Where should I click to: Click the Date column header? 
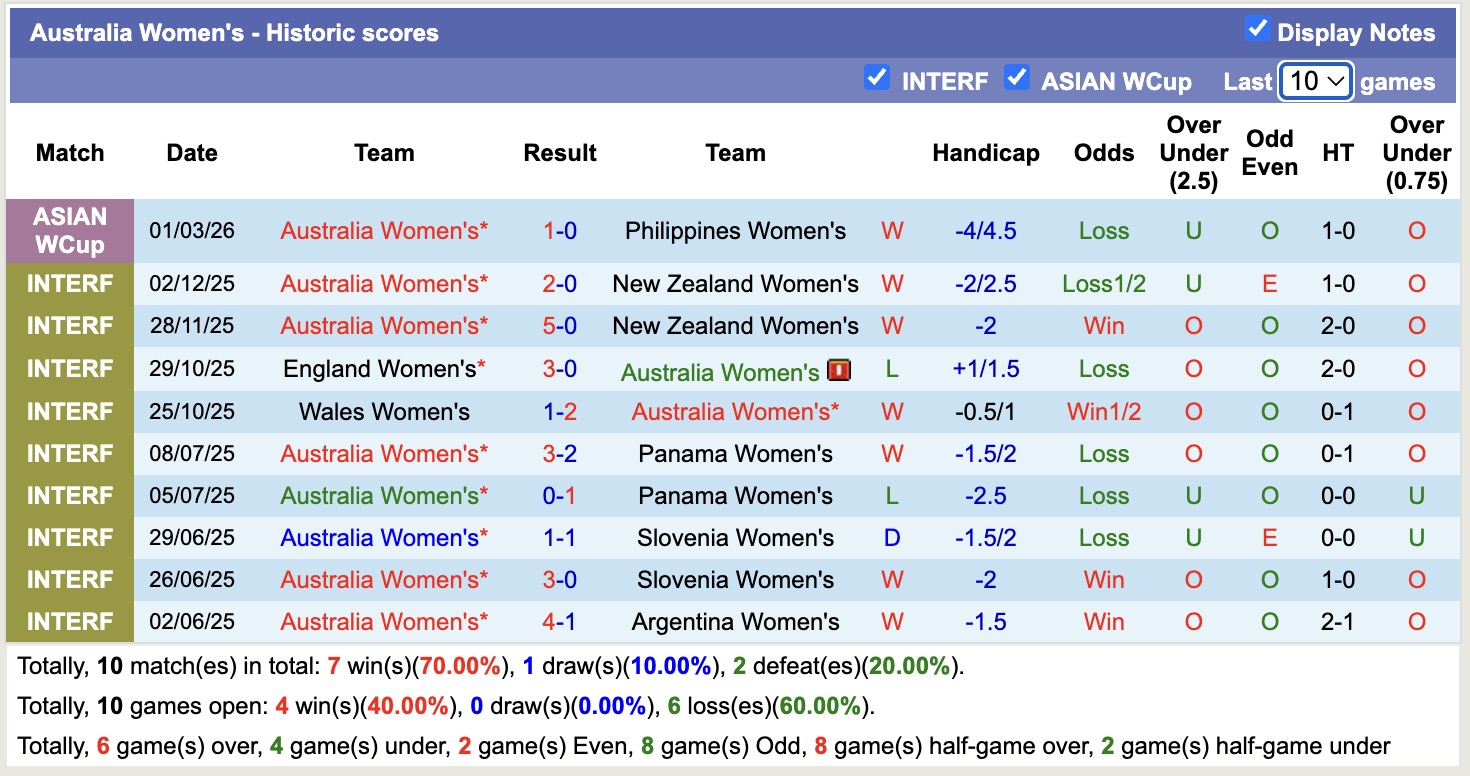click(x=190, y=152)
